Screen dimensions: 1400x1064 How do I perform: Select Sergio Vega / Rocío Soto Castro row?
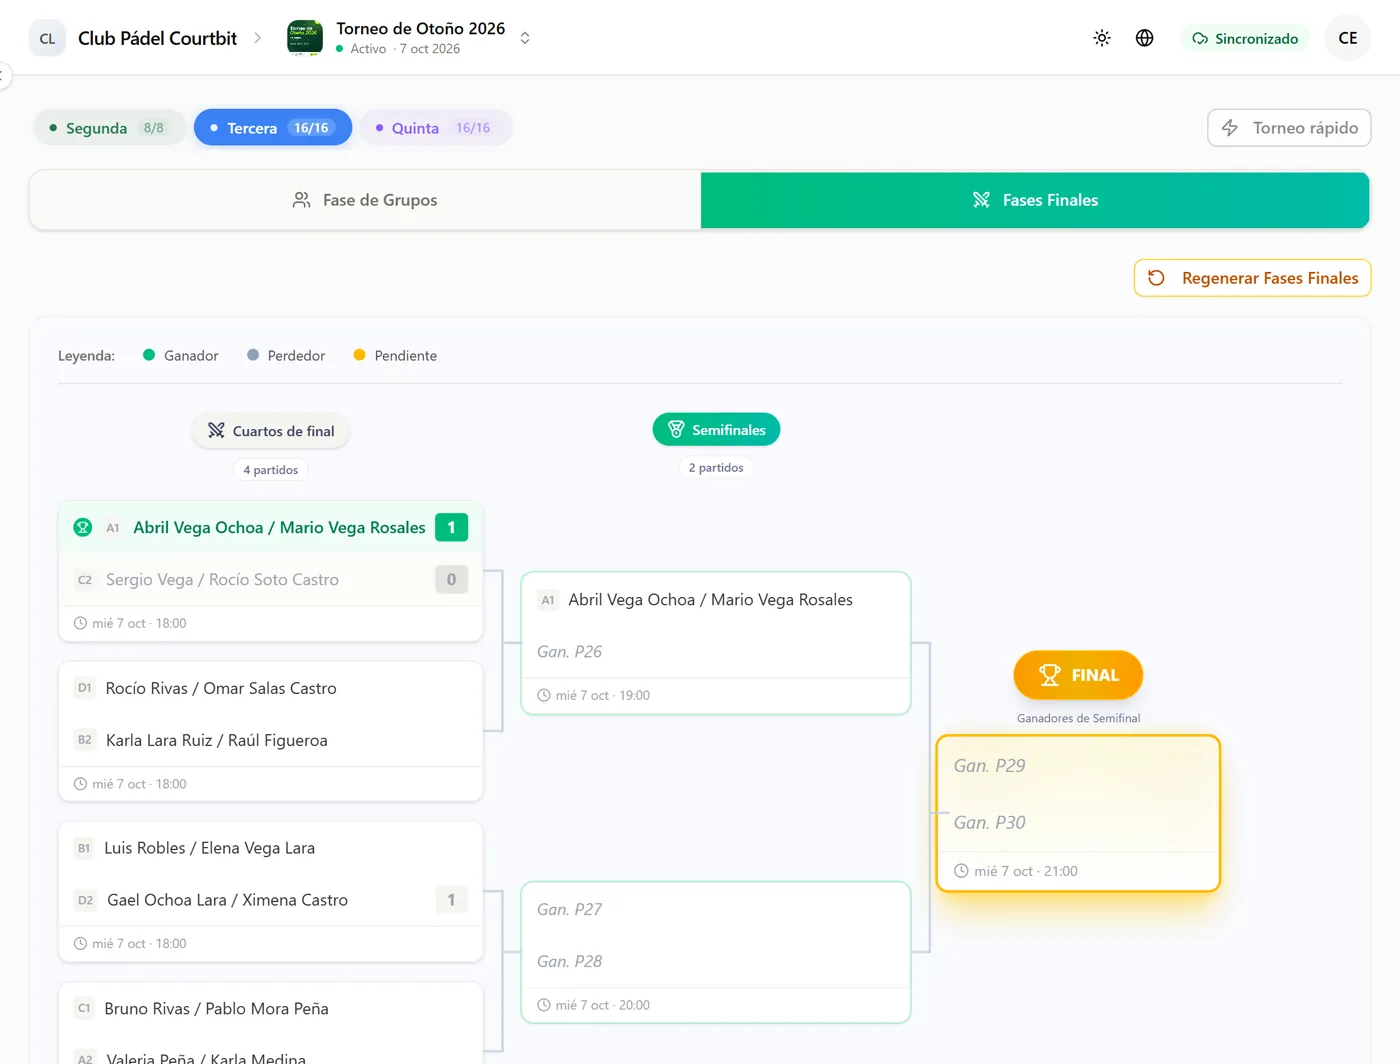click(271, 580)
